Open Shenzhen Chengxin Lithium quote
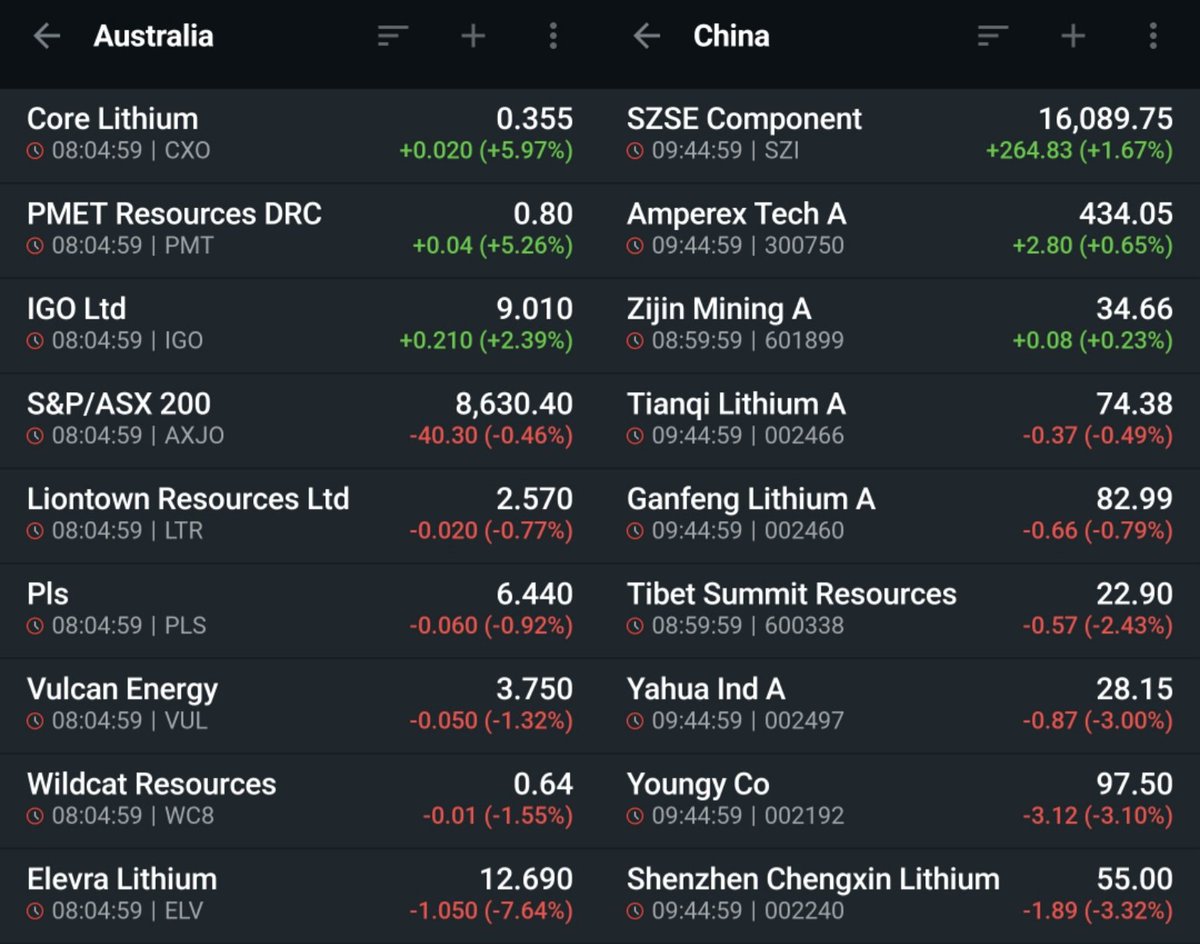This screenshot has height=944, width=1200. tap(900, 895)
